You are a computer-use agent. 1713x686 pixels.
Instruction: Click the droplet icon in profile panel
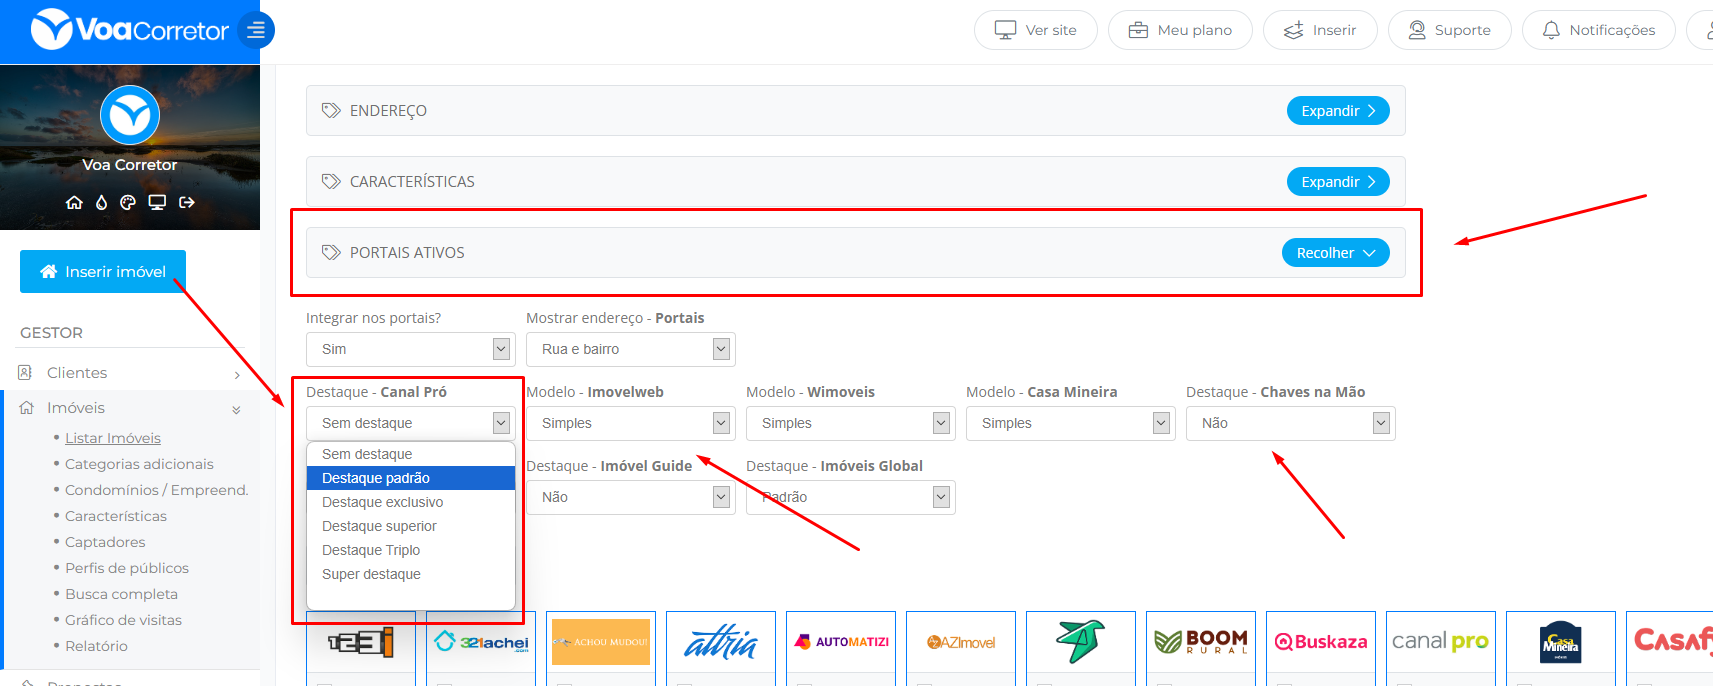pyautogui.click(x=101, y=202)
